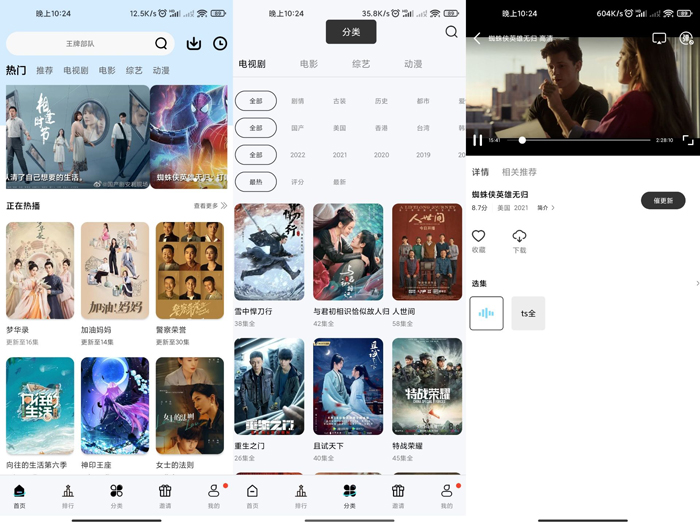700x525 pixels.
Task: Click the video progress bar slider
Action: (x=522, y=140)
